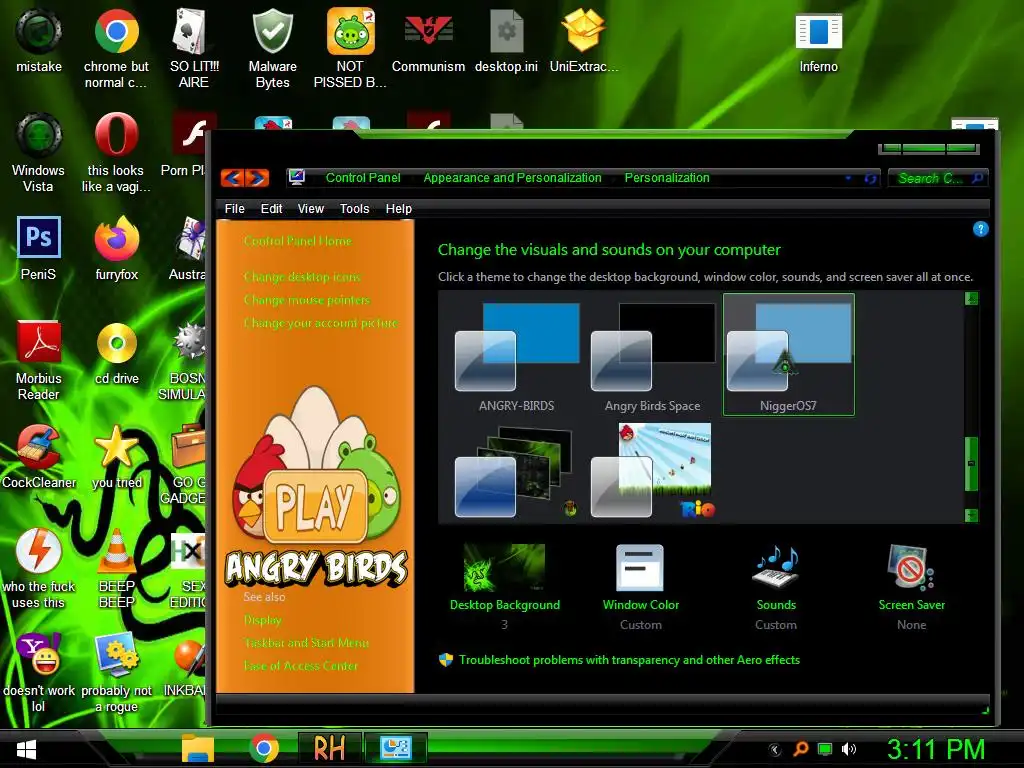The width and height of the screenshot is (1024, 768).
Task: Select the Yahoo 'doesn't work lol' icon
Action: (39, 654)
